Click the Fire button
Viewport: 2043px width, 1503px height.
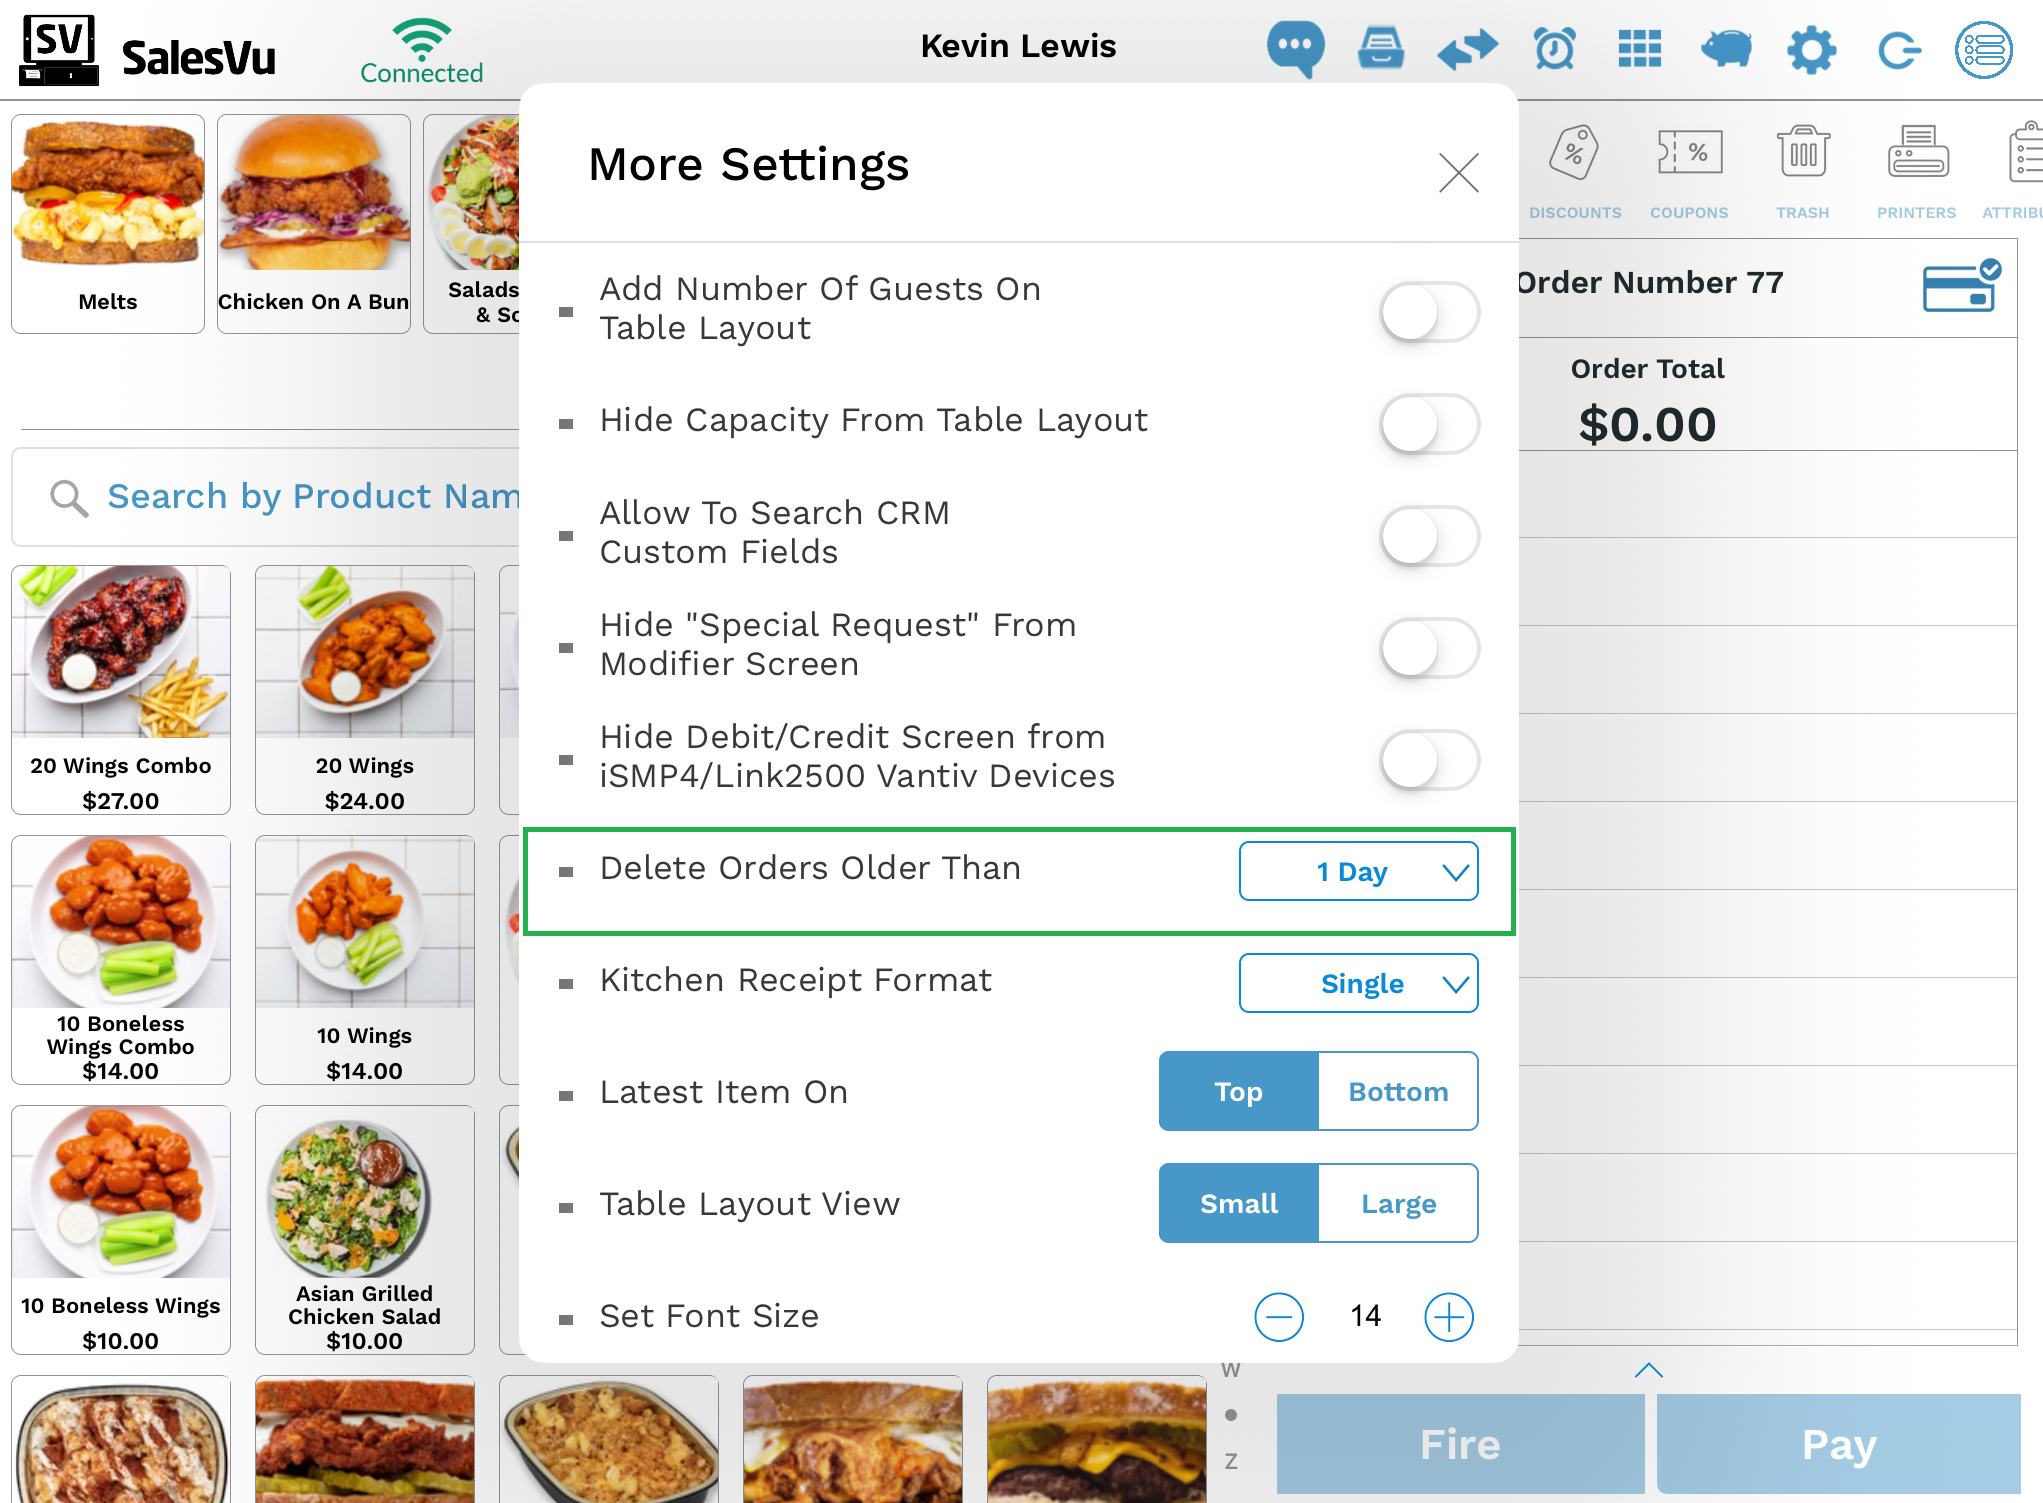pos(1460,1444)
